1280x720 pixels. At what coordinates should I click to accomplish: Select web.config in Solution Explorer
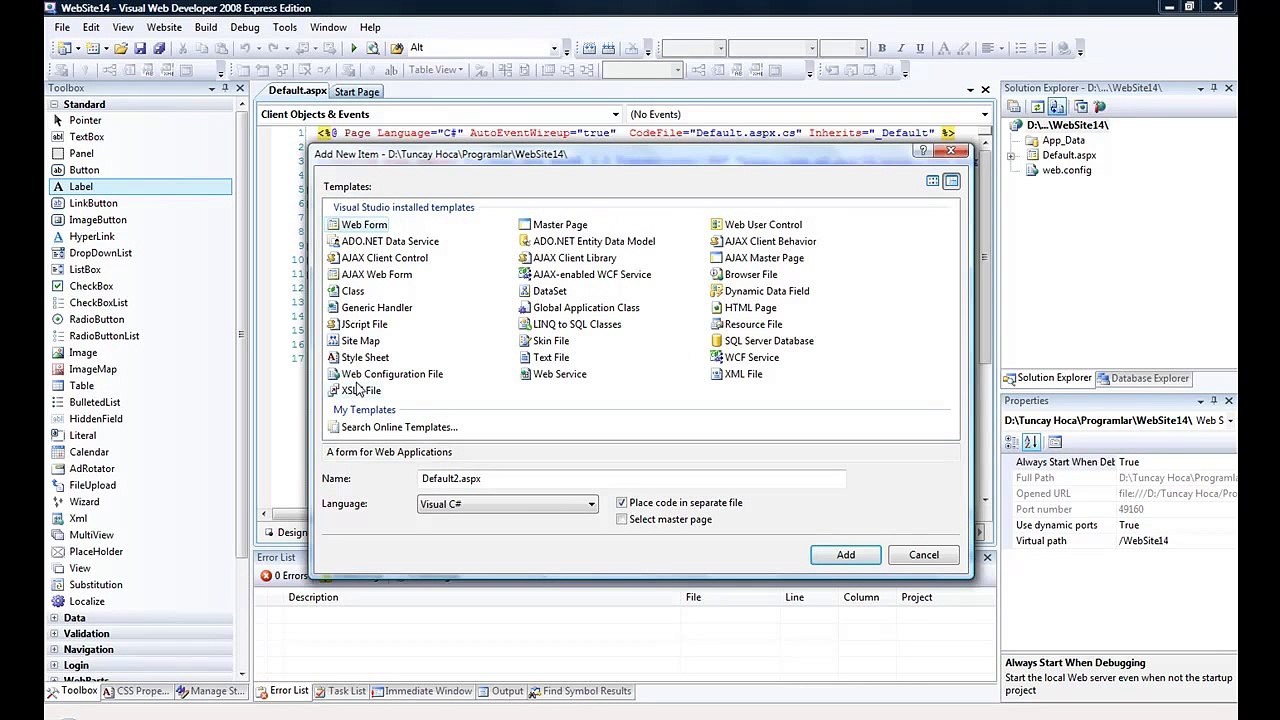(x=1066, y=171)
